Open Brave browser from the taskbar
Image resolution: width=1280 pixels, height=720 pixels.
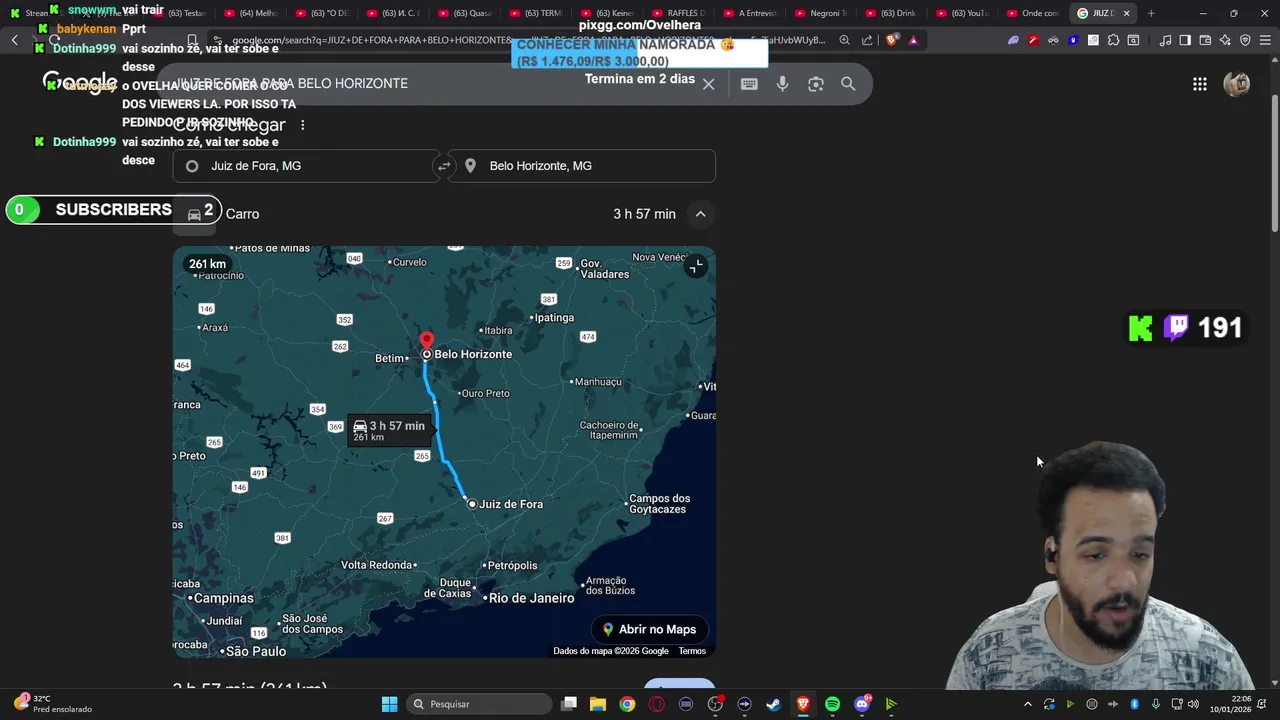(x=803, y=704)
